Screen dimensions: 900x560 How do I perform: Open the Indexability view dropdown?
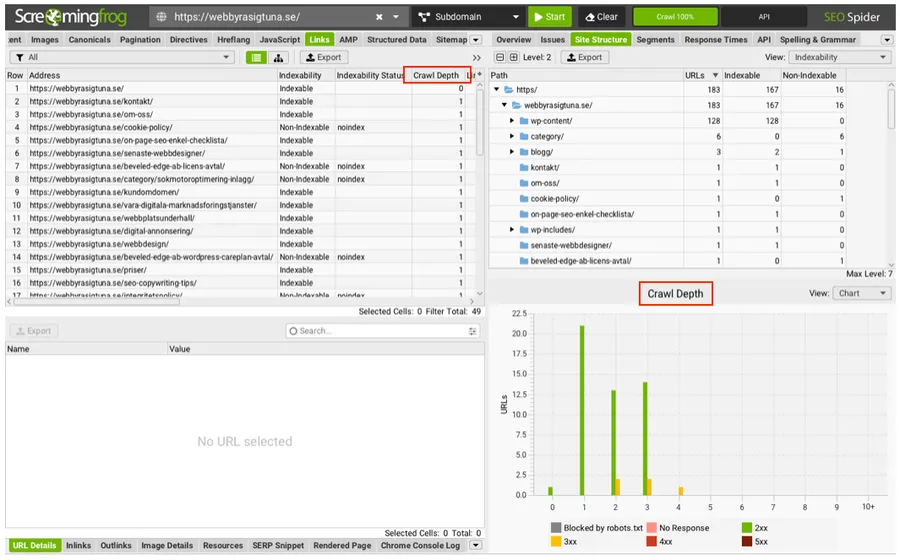coord(840,57)
